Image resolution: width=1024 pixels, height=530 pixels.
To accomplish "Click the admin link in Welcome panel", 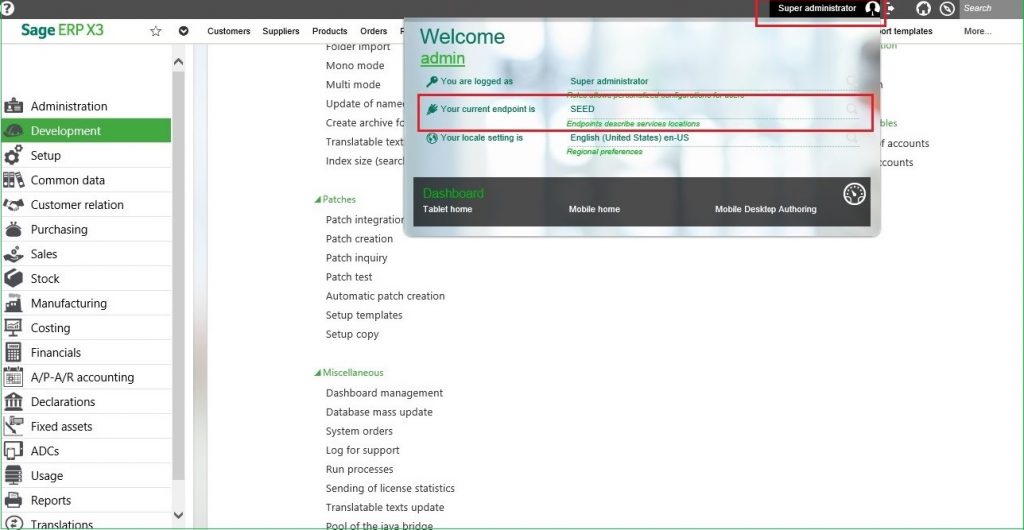I will [443, 58].
